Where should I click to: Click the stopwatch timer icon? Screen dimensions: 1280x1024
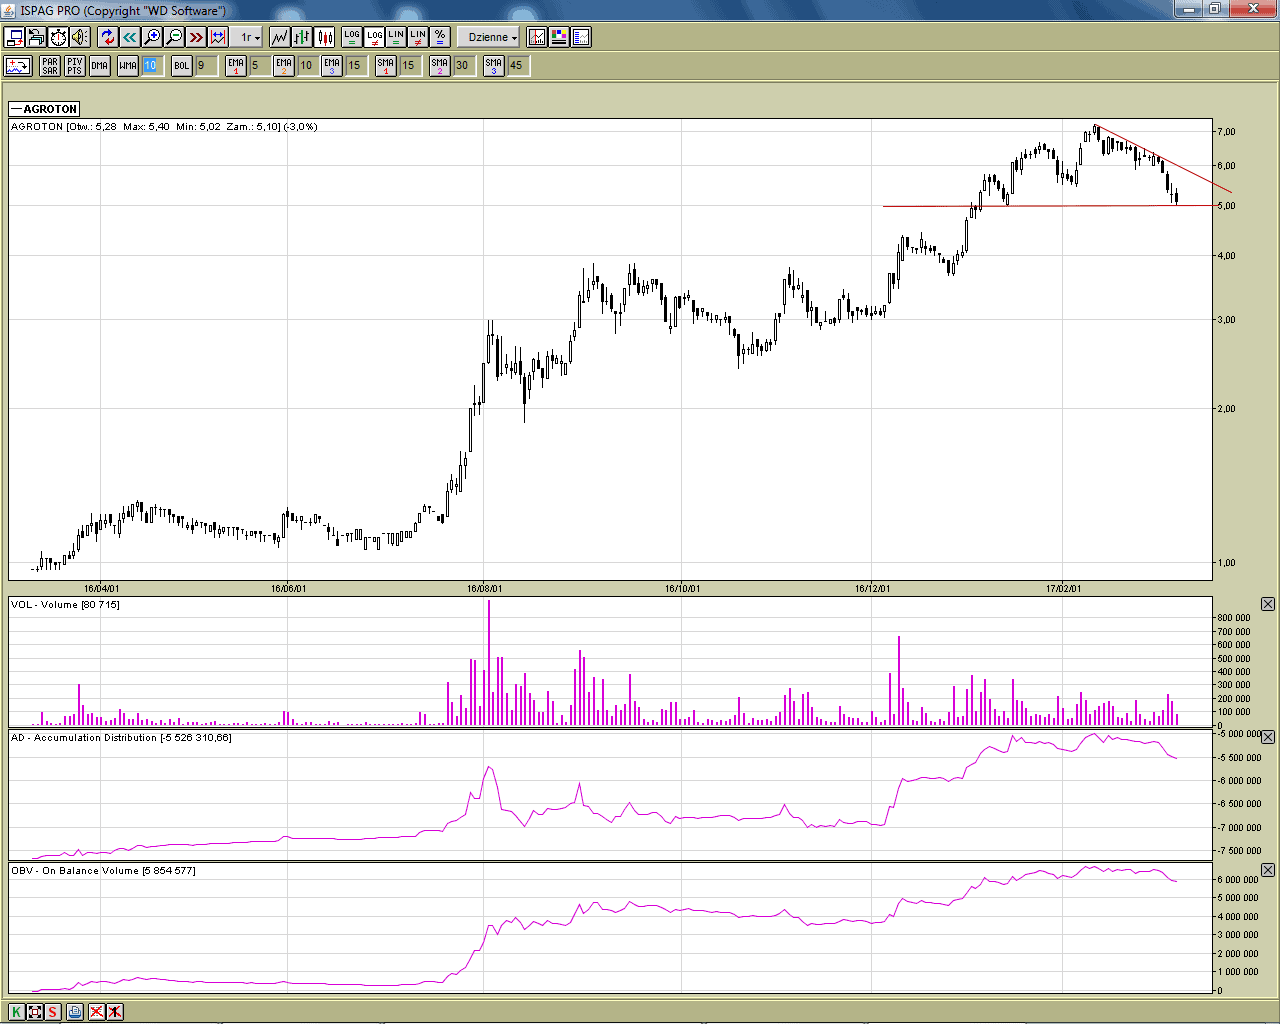tap(58, 37)
